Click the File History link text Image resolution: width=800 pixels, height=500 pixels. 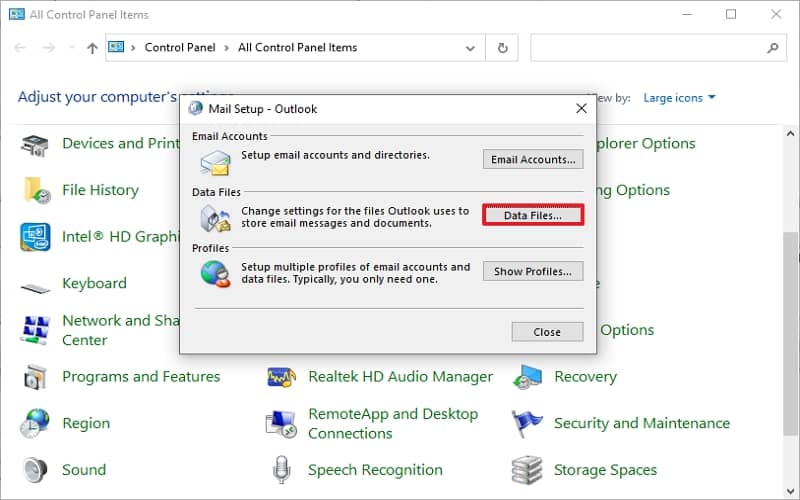tap(101, 190)
